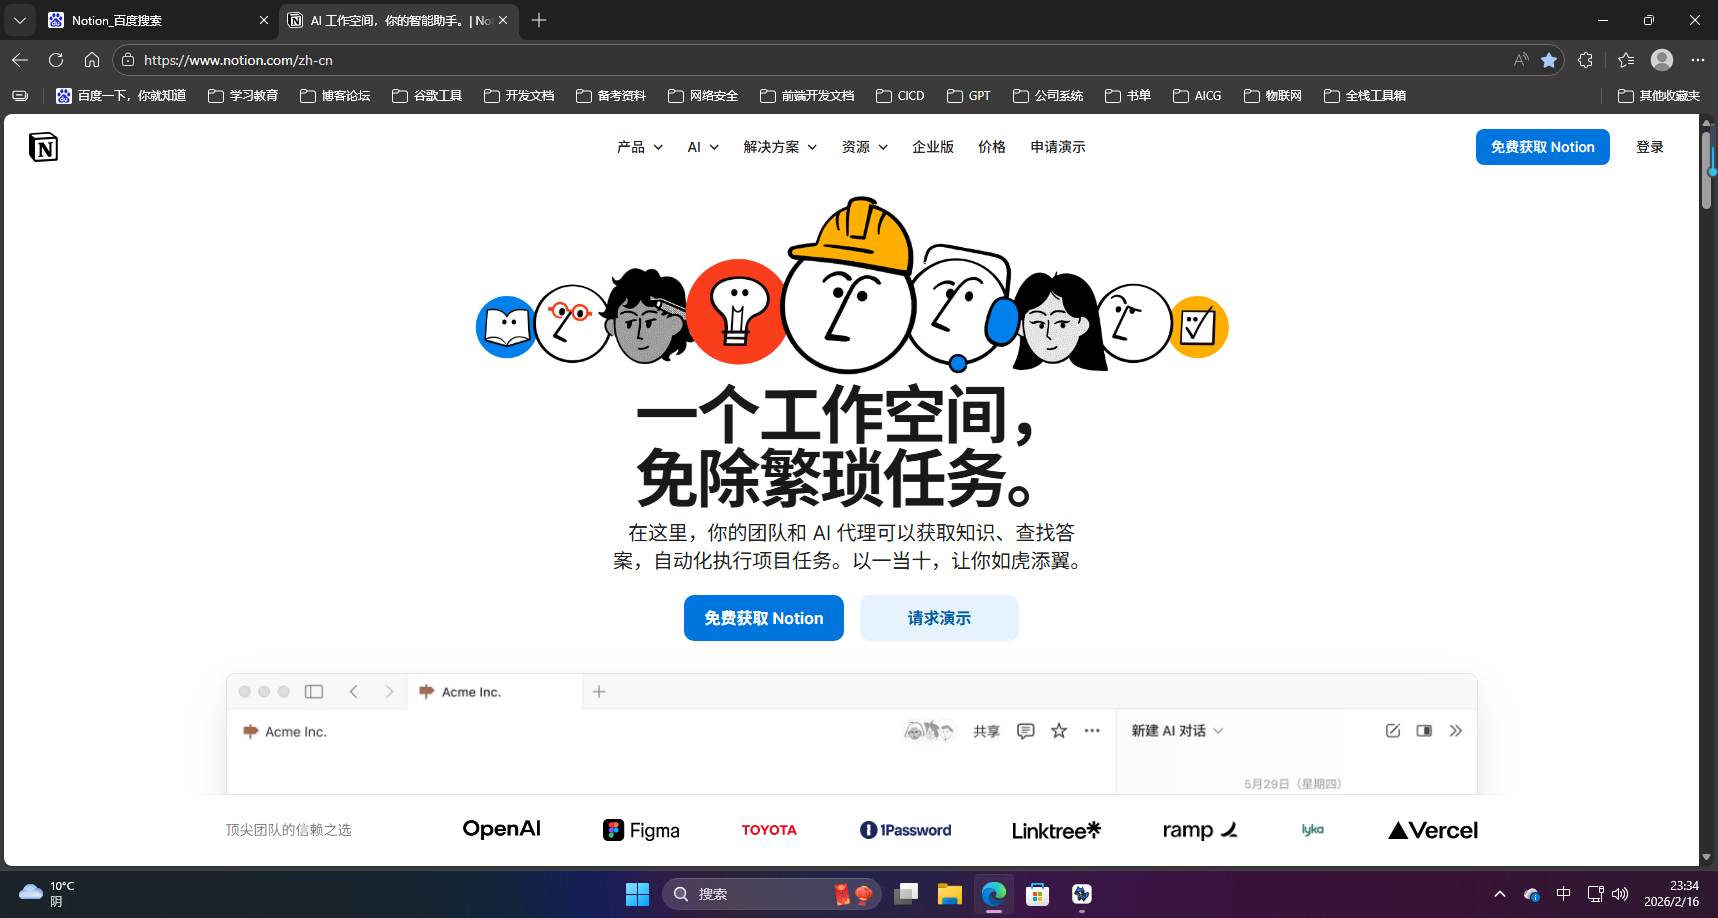Click 请求演示 button
1718x918 pixels.
point(939,618)
